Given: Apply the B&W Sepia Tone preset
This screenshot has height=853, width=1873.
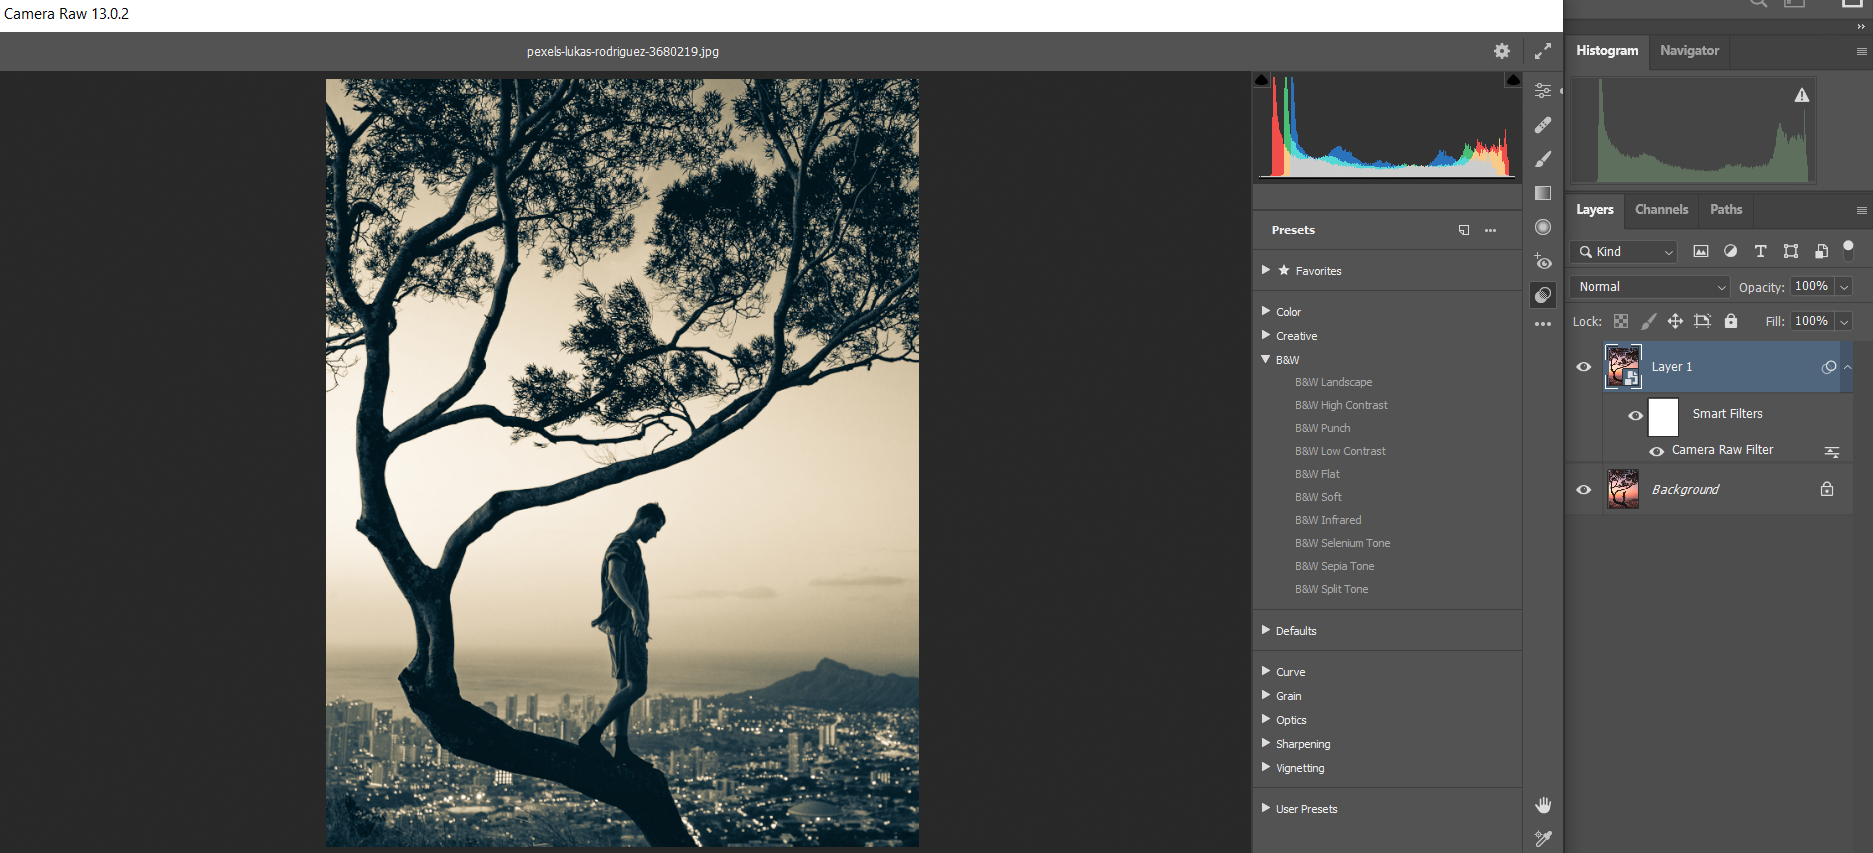Looking at the screenshot, I should pos(1334,566).
